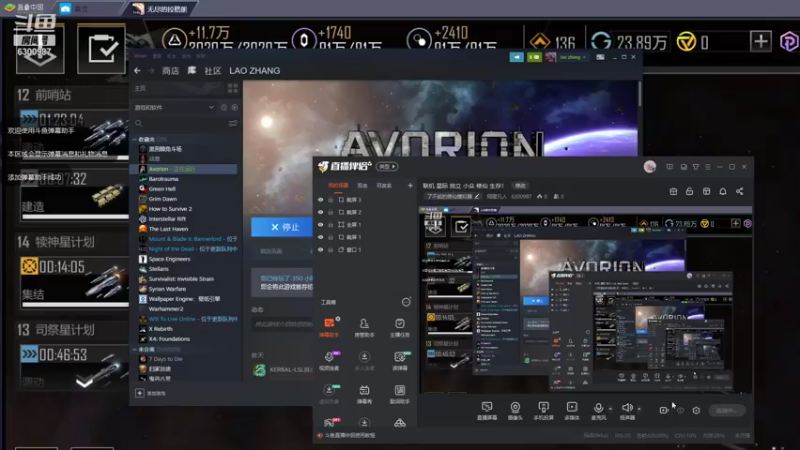Click the Steam library search magnifier
800x450 pixels.
[138, 123]
